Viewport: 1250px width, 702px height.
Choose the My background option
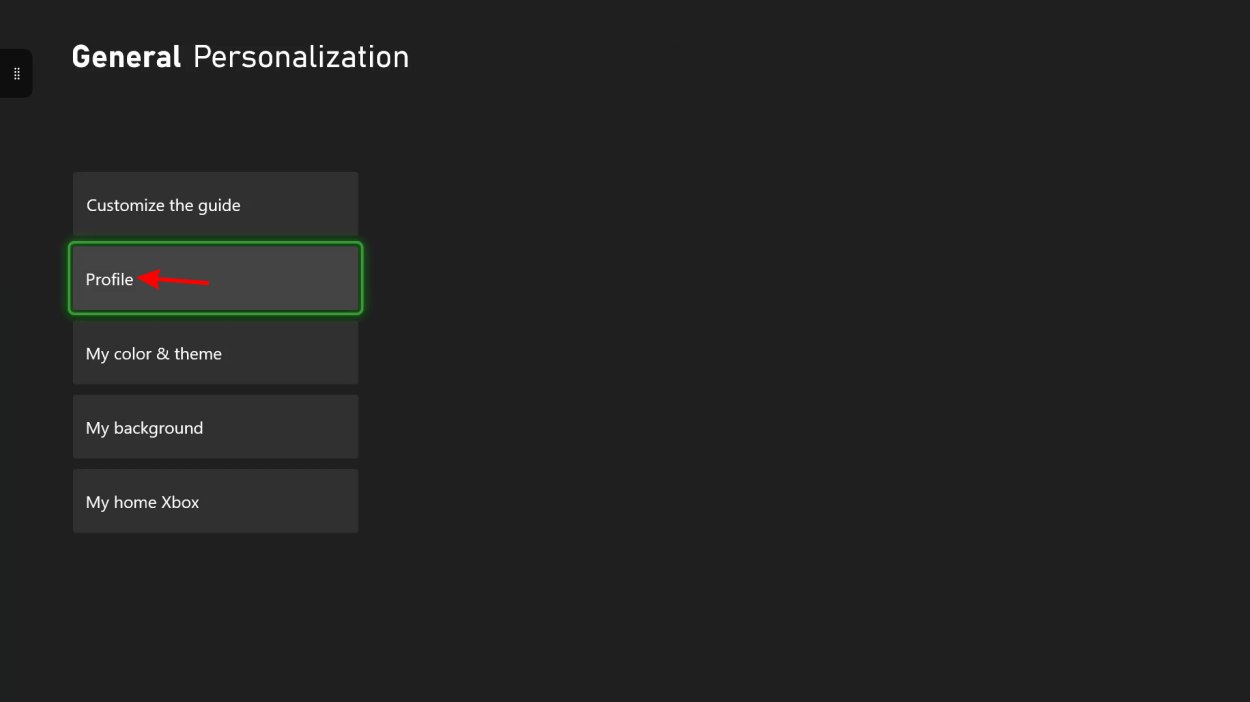(215, 427)
